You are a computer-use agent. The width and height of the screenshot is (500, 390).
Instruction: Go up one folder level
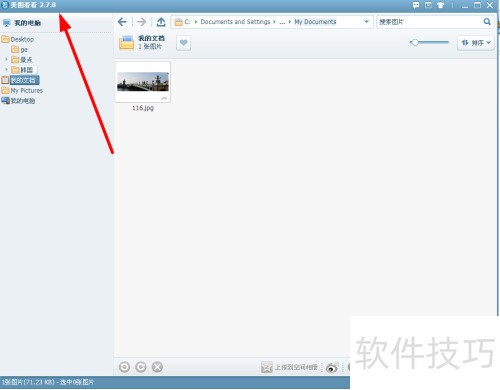click(x=161, y=22)
